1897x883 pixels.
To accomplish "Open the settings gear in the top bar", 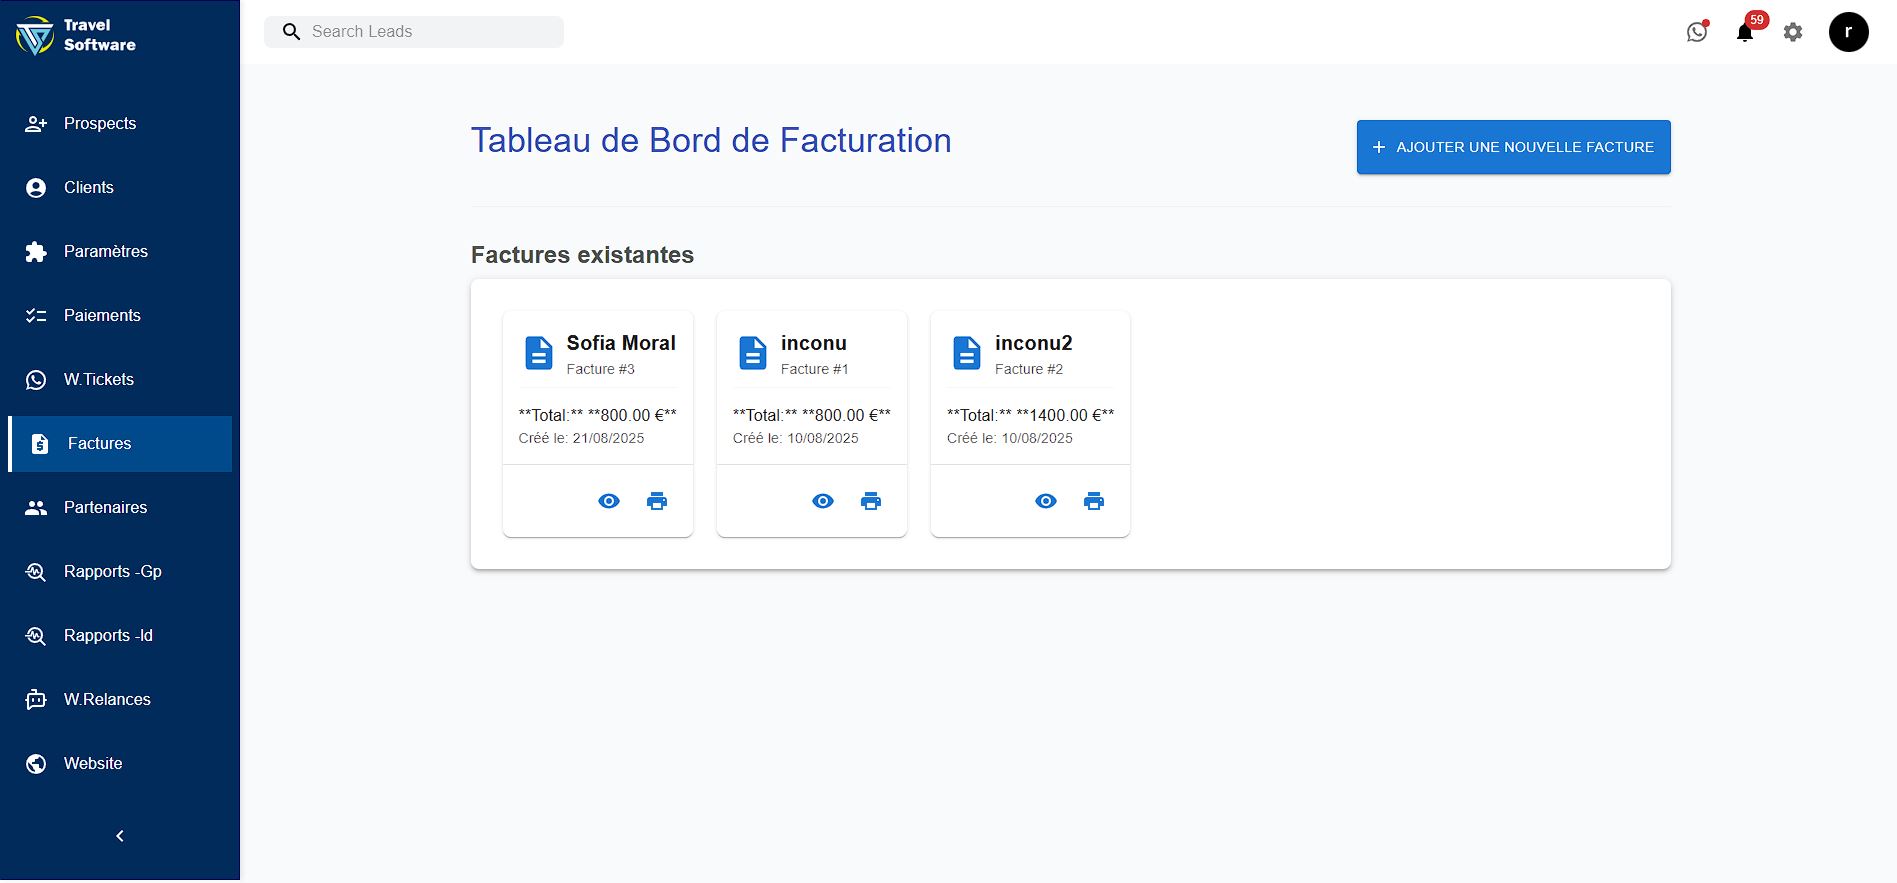I will (1793, 32).
